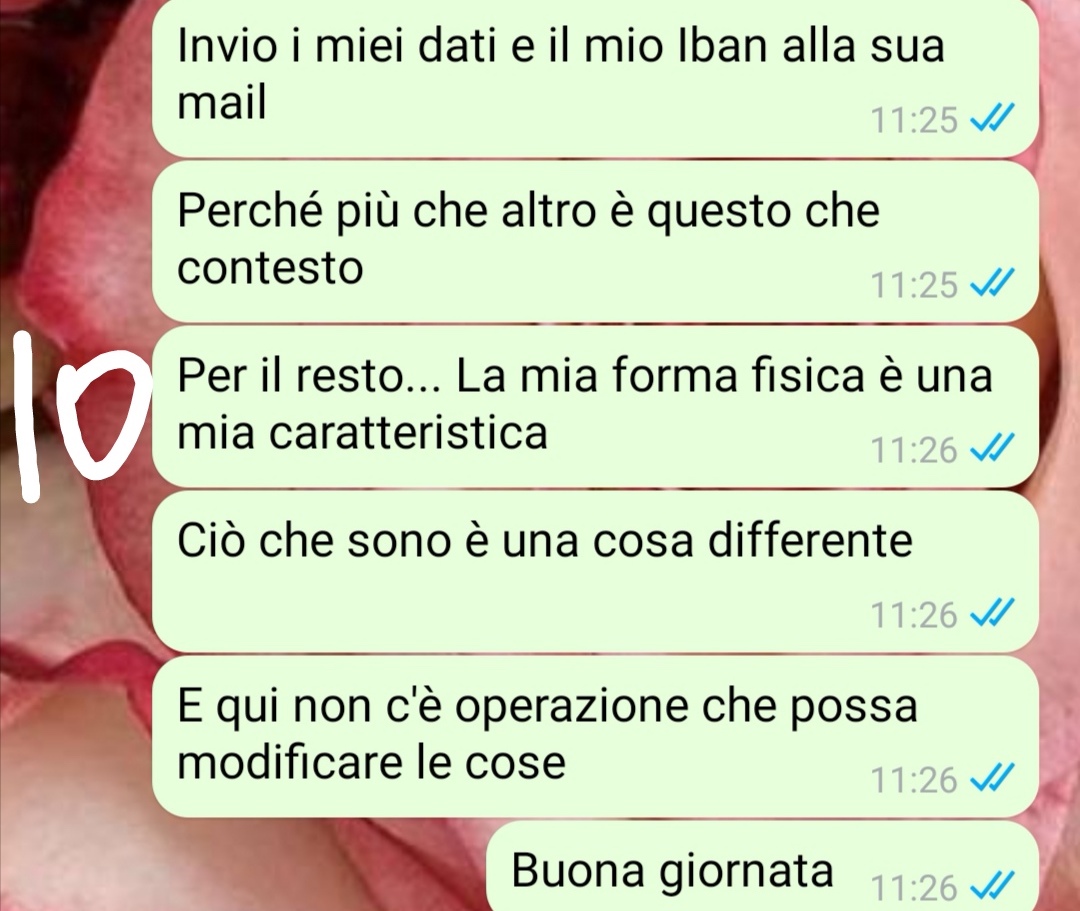Tap read-receipt checkmarks on "Invio i miei dati" message
This screenshot has height=911, width=1080.
991,120
